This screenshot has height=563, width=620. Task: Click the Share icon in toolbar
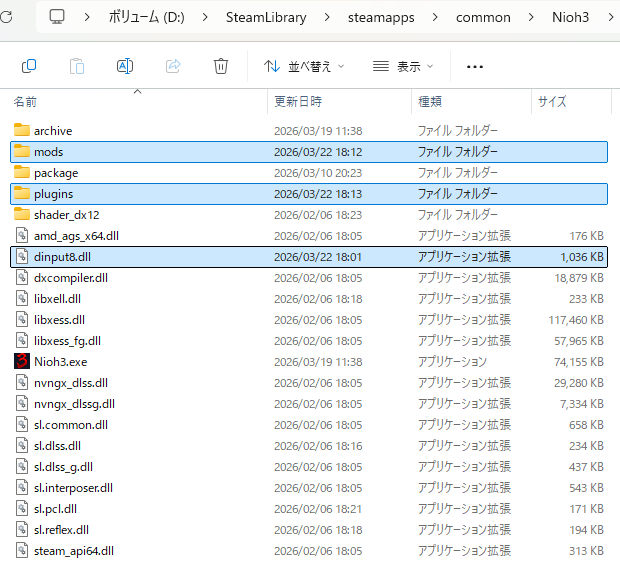[x=173, y=66]
